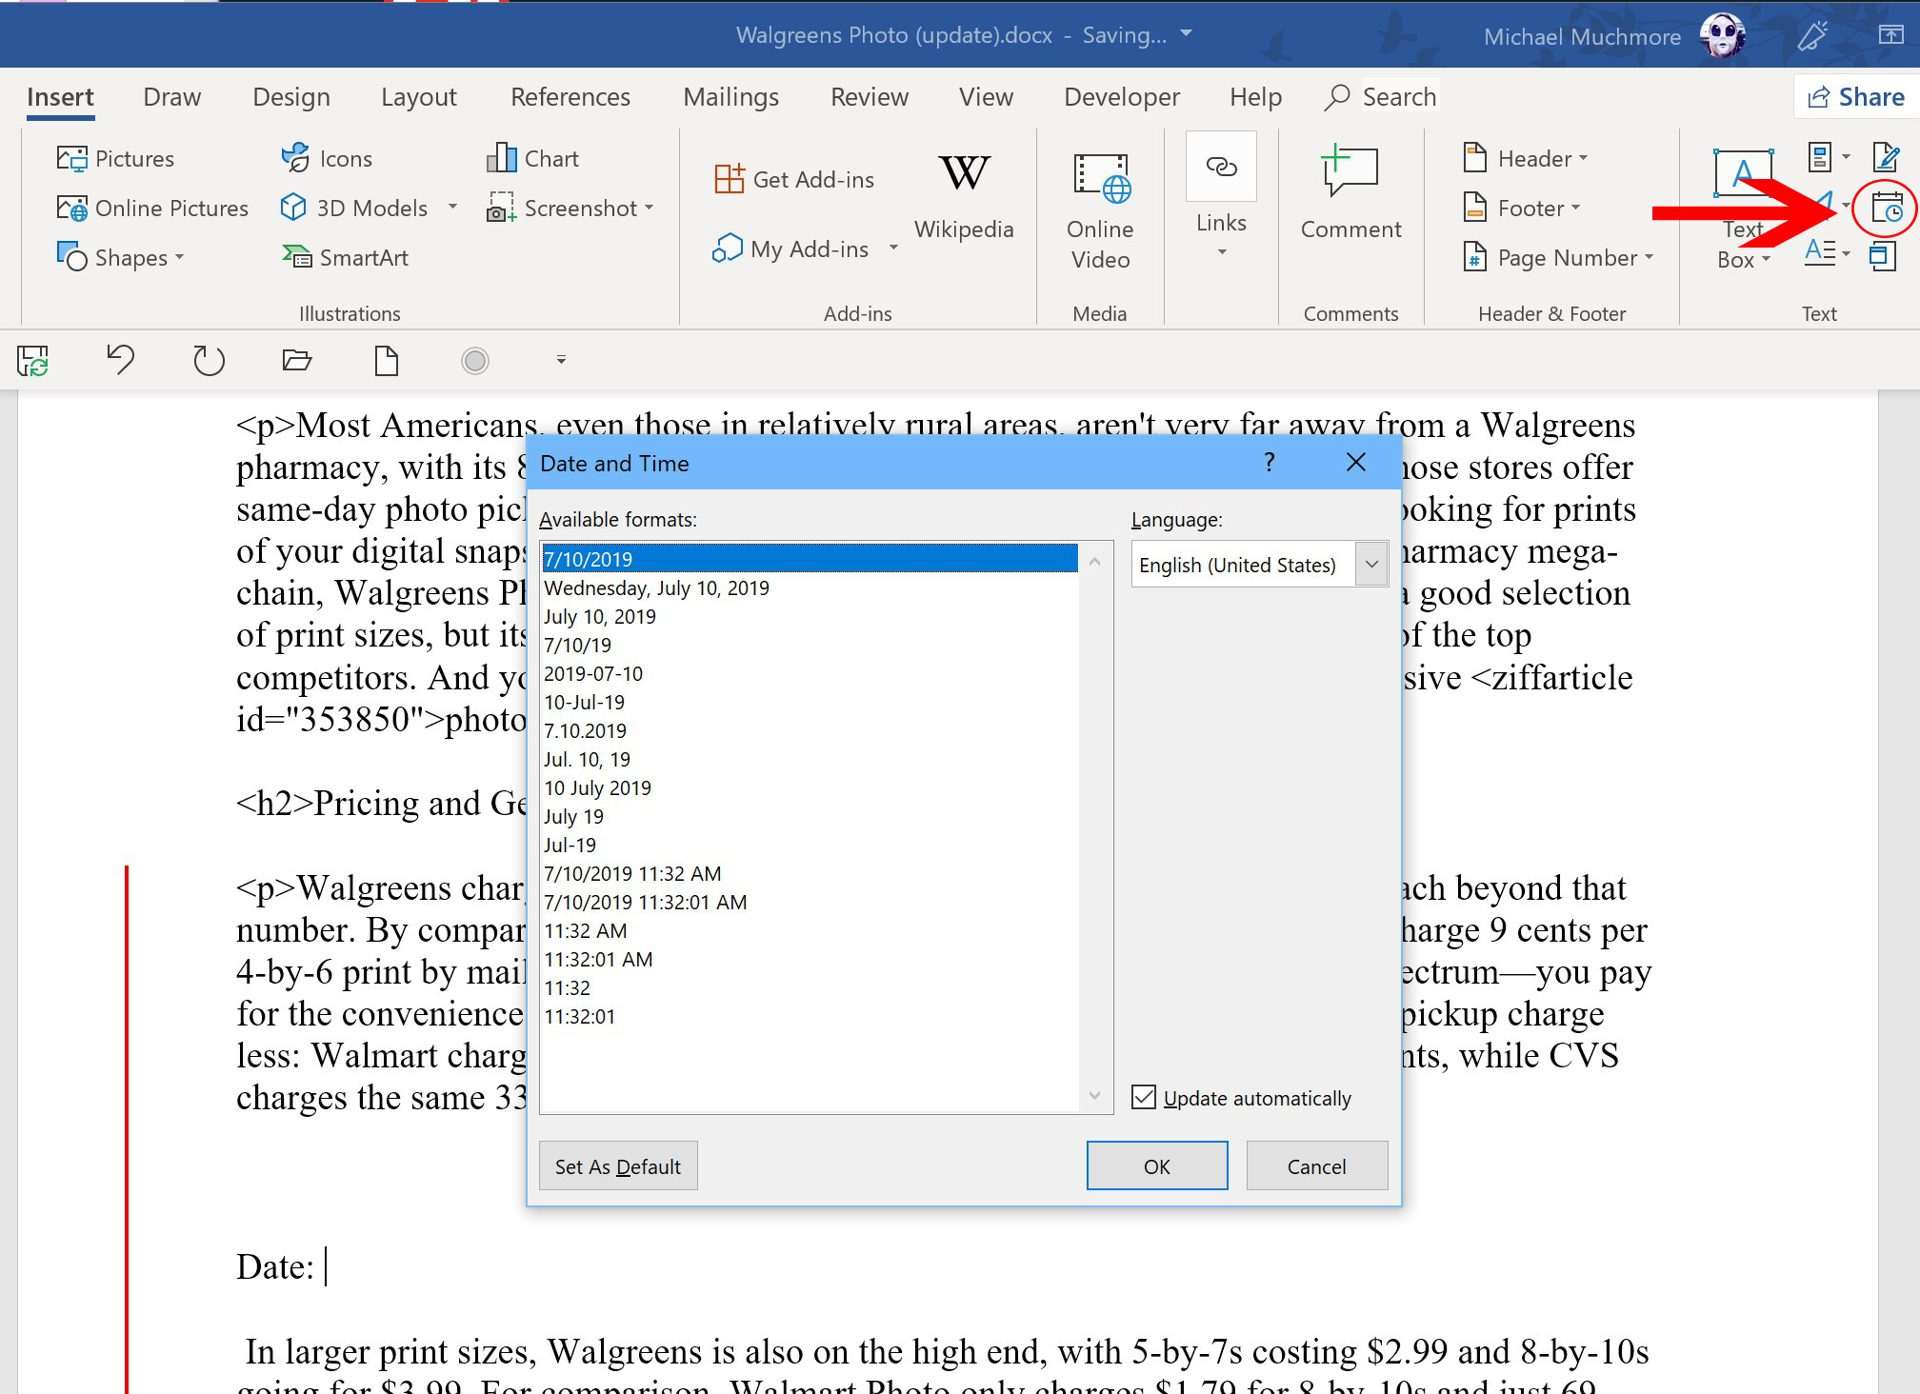Open the Links menu
Screen dimensions: 1920x1394
pos(1221,196)
